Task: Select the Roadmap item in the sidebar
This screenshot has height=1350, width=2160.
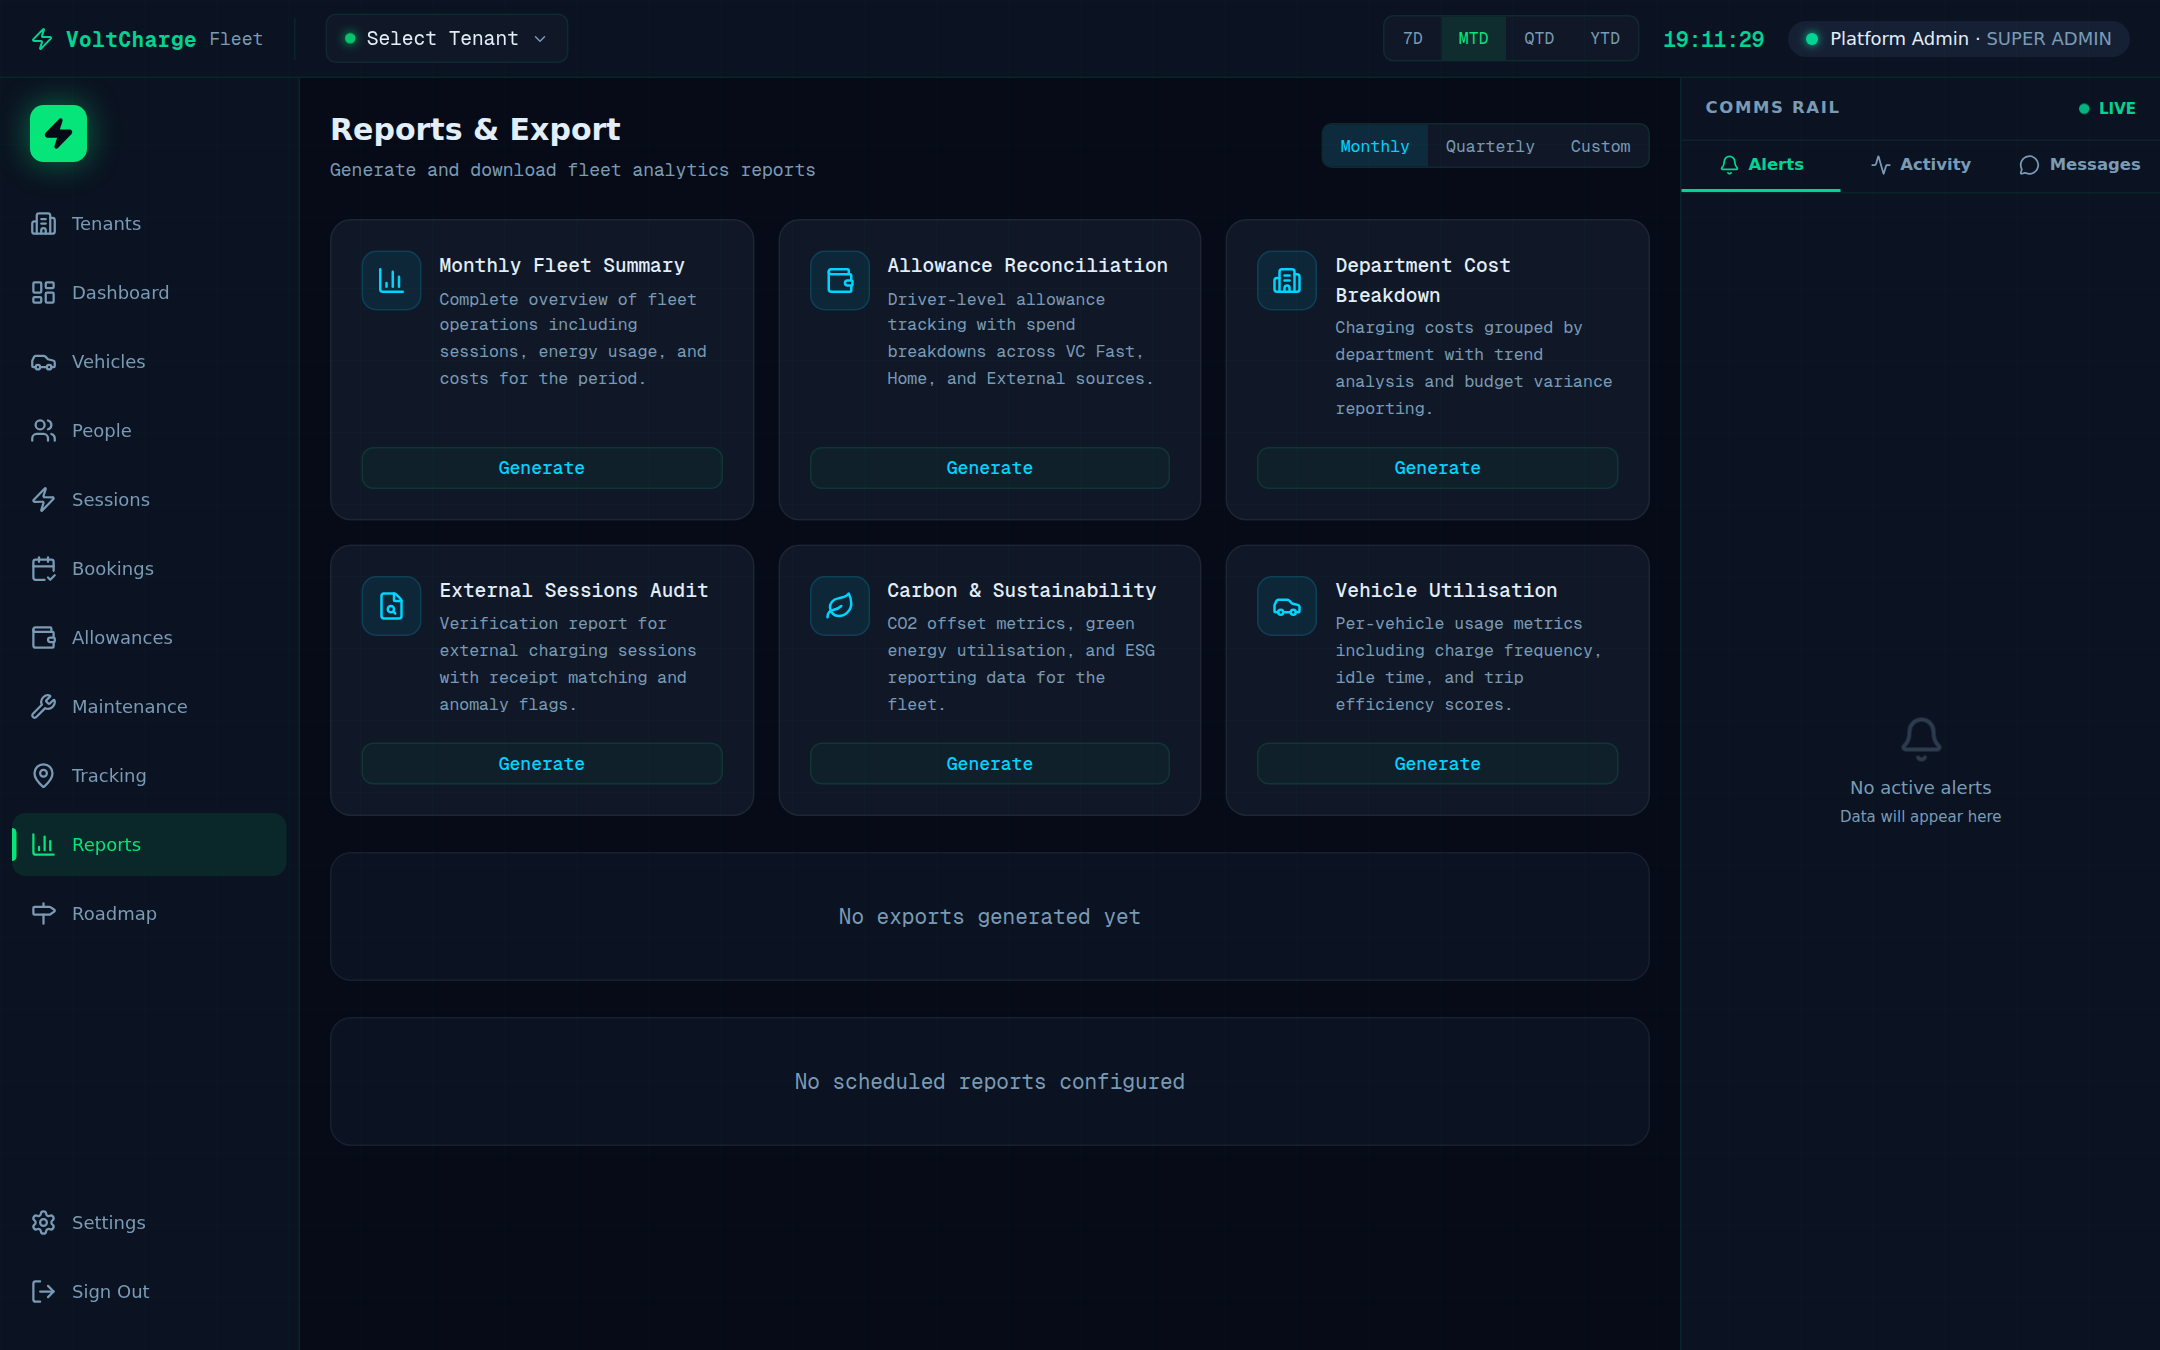Action: tap(113, 913)
